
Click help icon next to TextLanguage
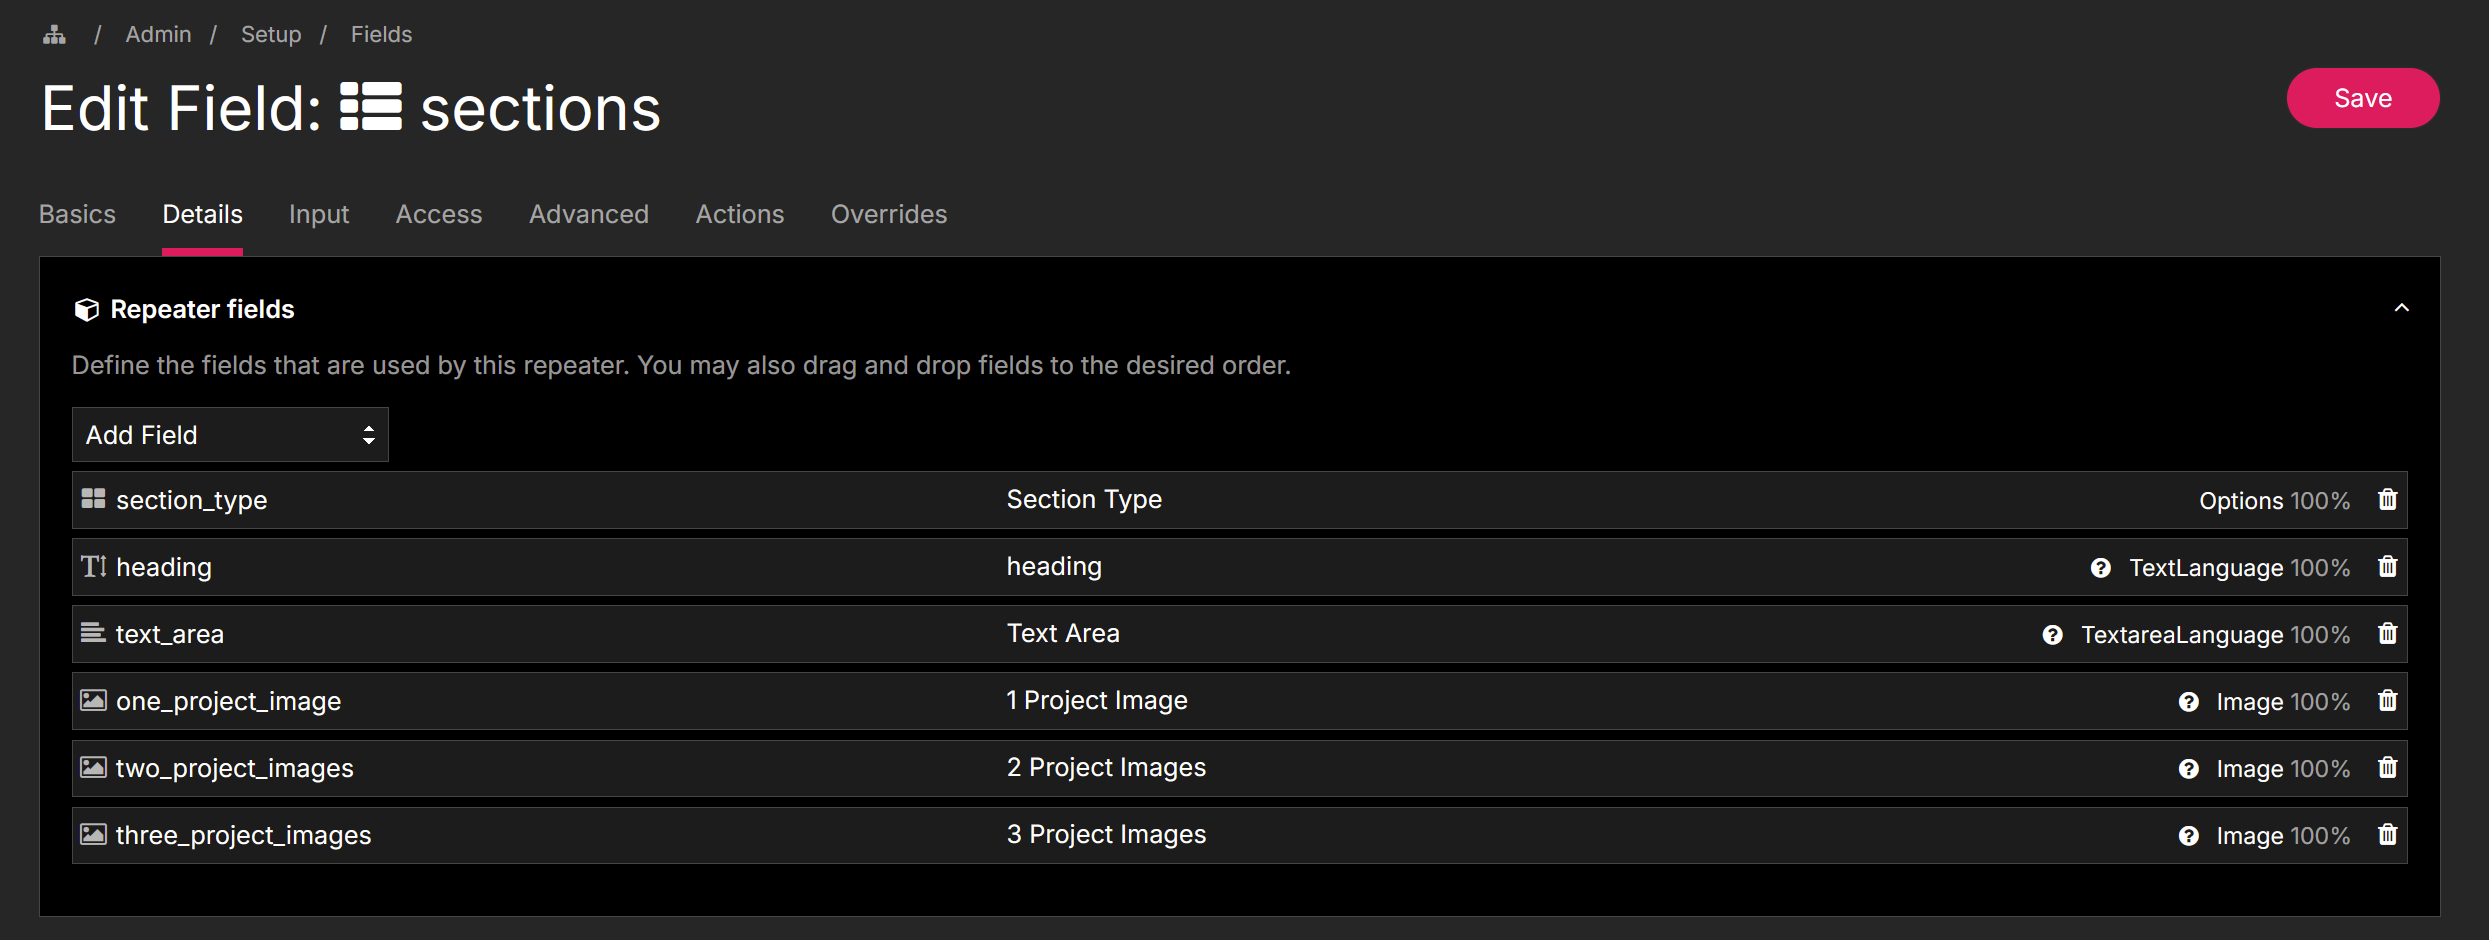click(2100, 568)
